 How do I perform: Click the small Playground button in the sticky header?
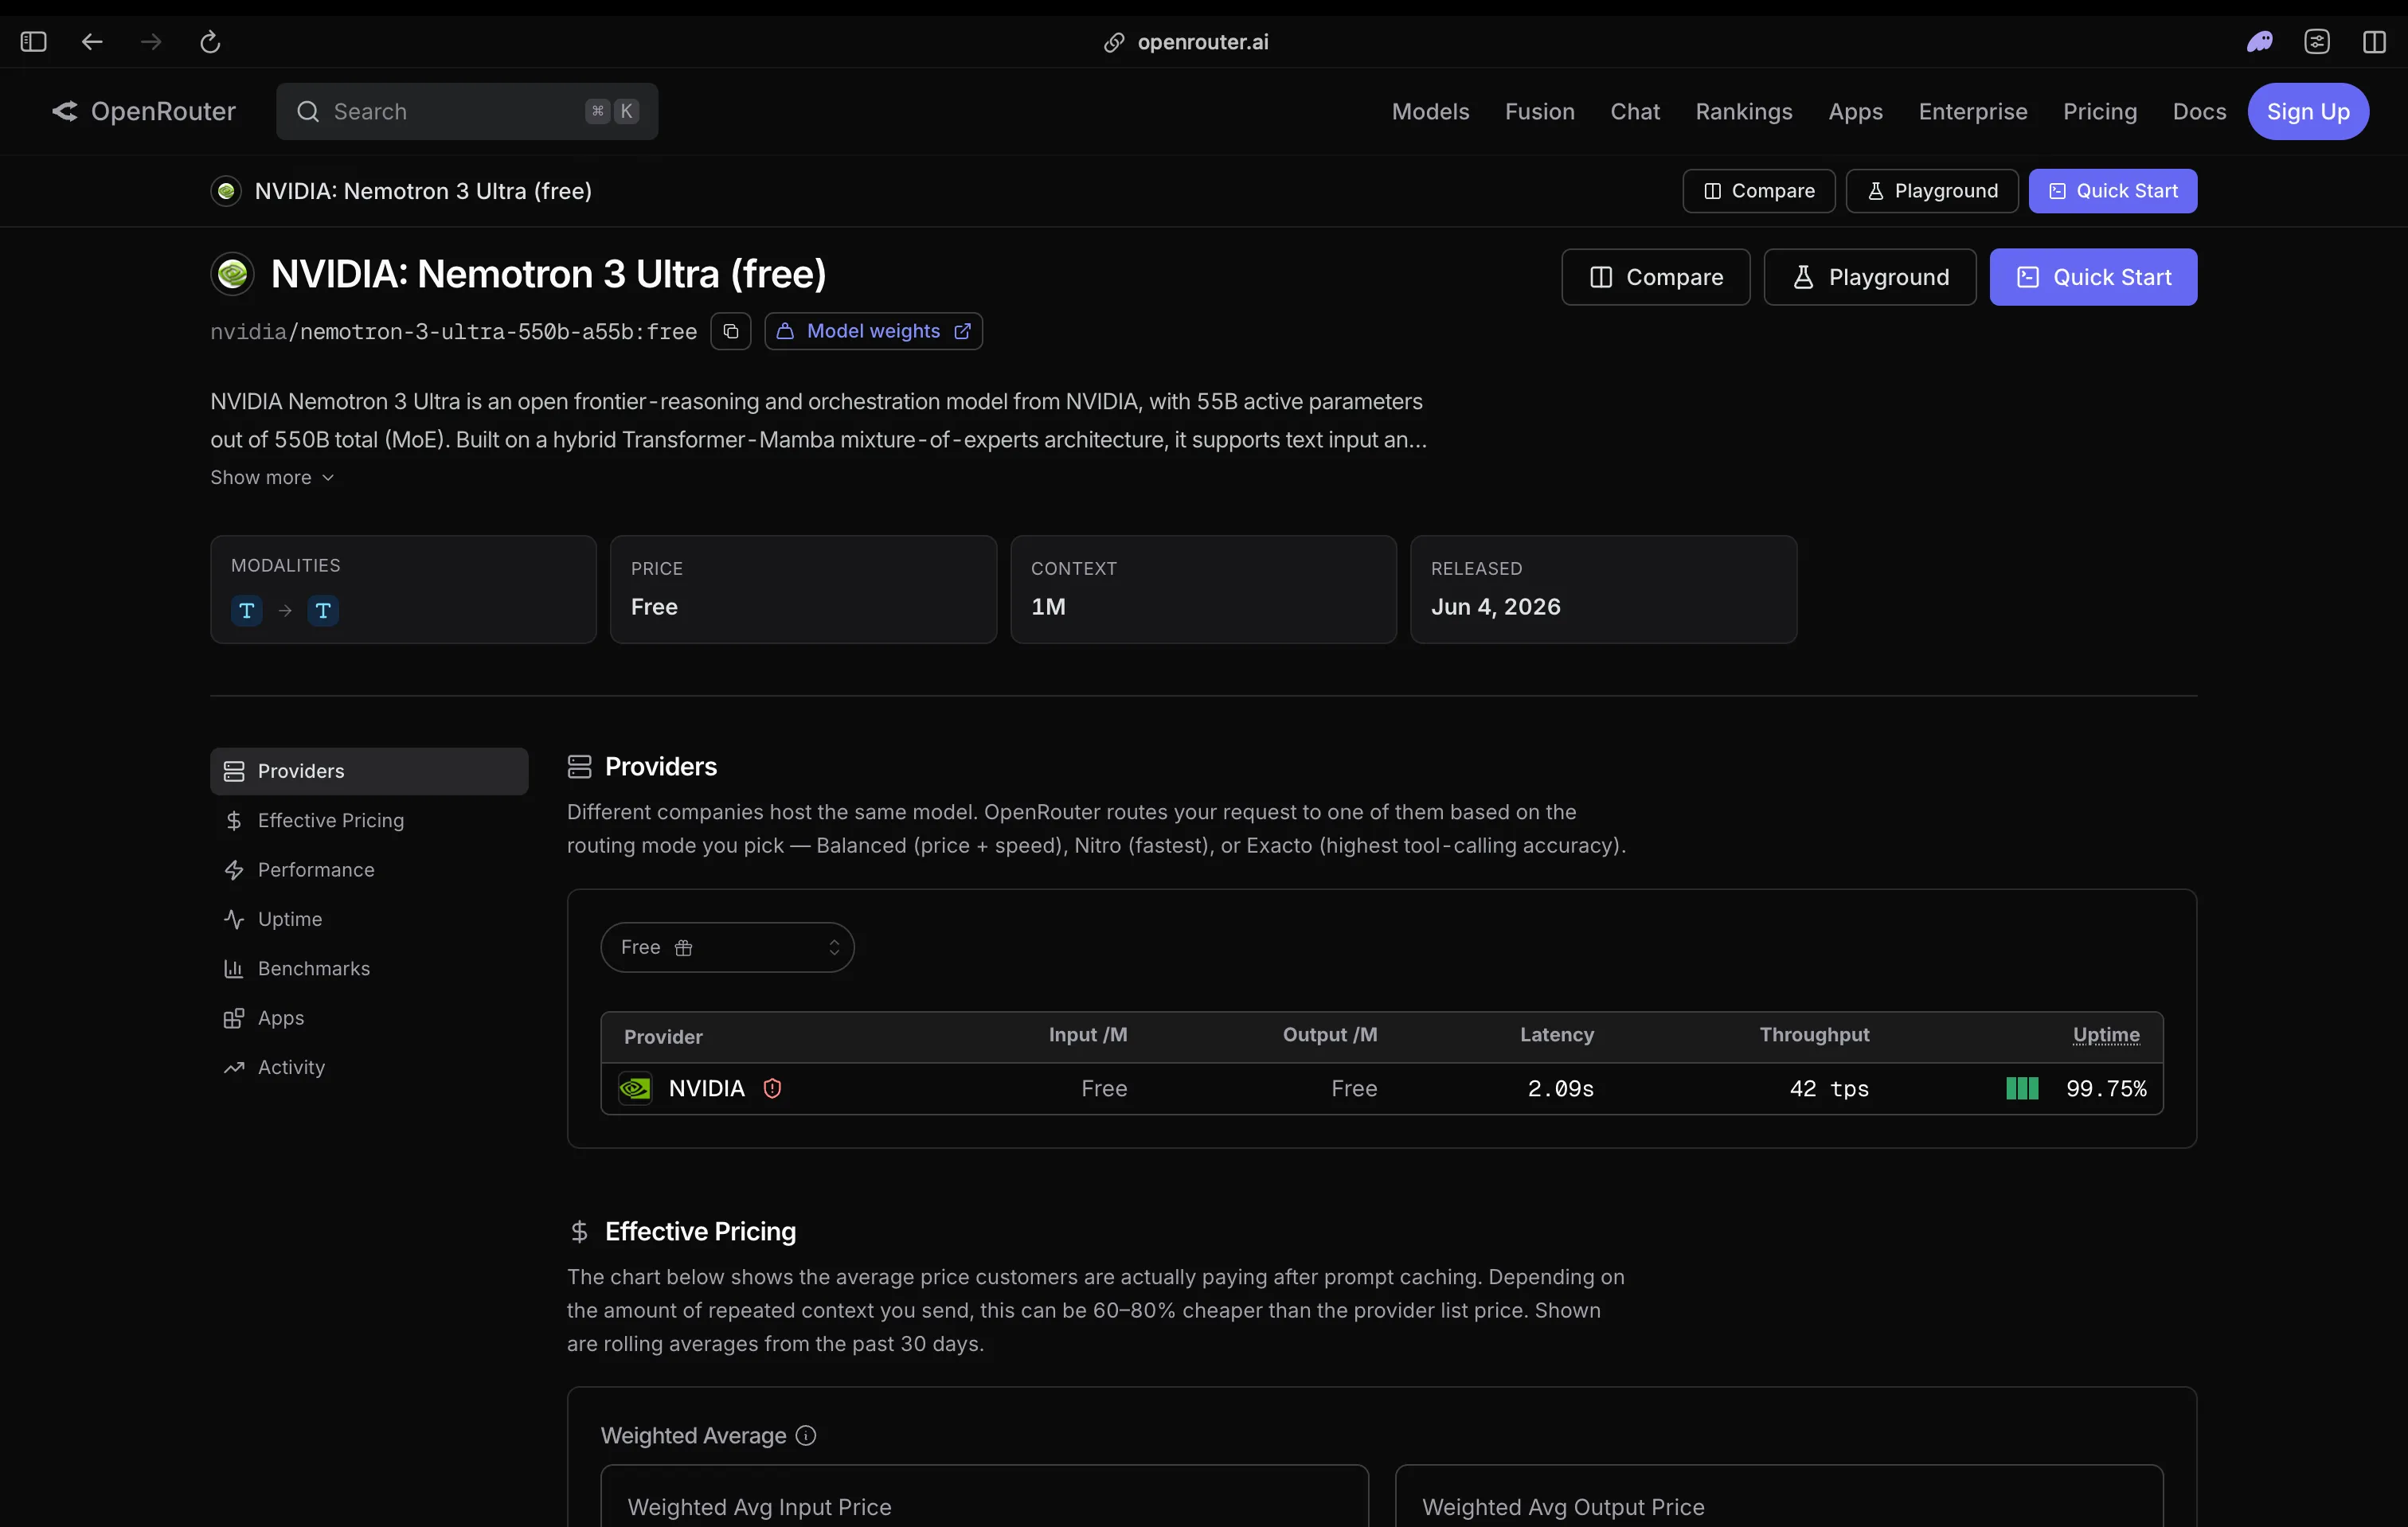tap(1931, 191)
